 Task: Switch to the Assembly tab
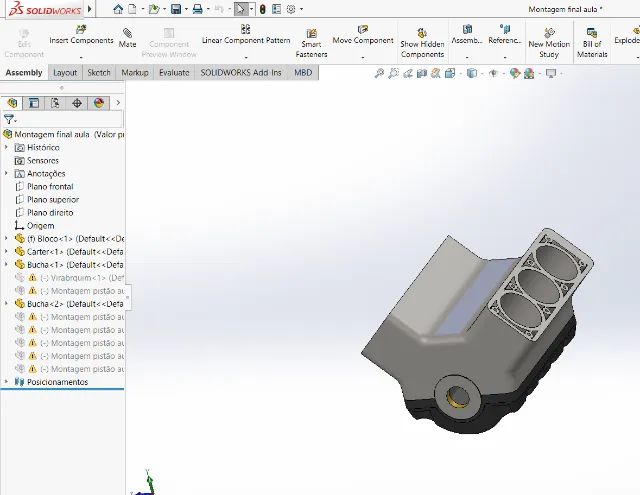point(24,73)
